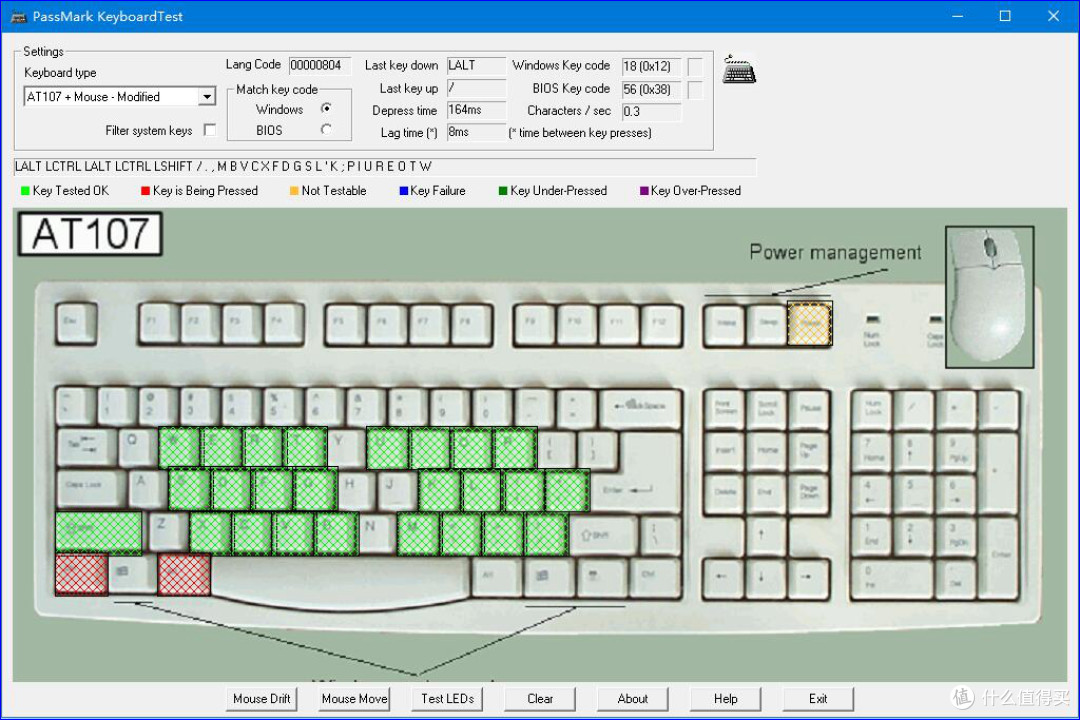The height and width of the screenshot is (720, 1080).
Task: Click the dark green Key Under-Pressed swatch
Action: 503,191
